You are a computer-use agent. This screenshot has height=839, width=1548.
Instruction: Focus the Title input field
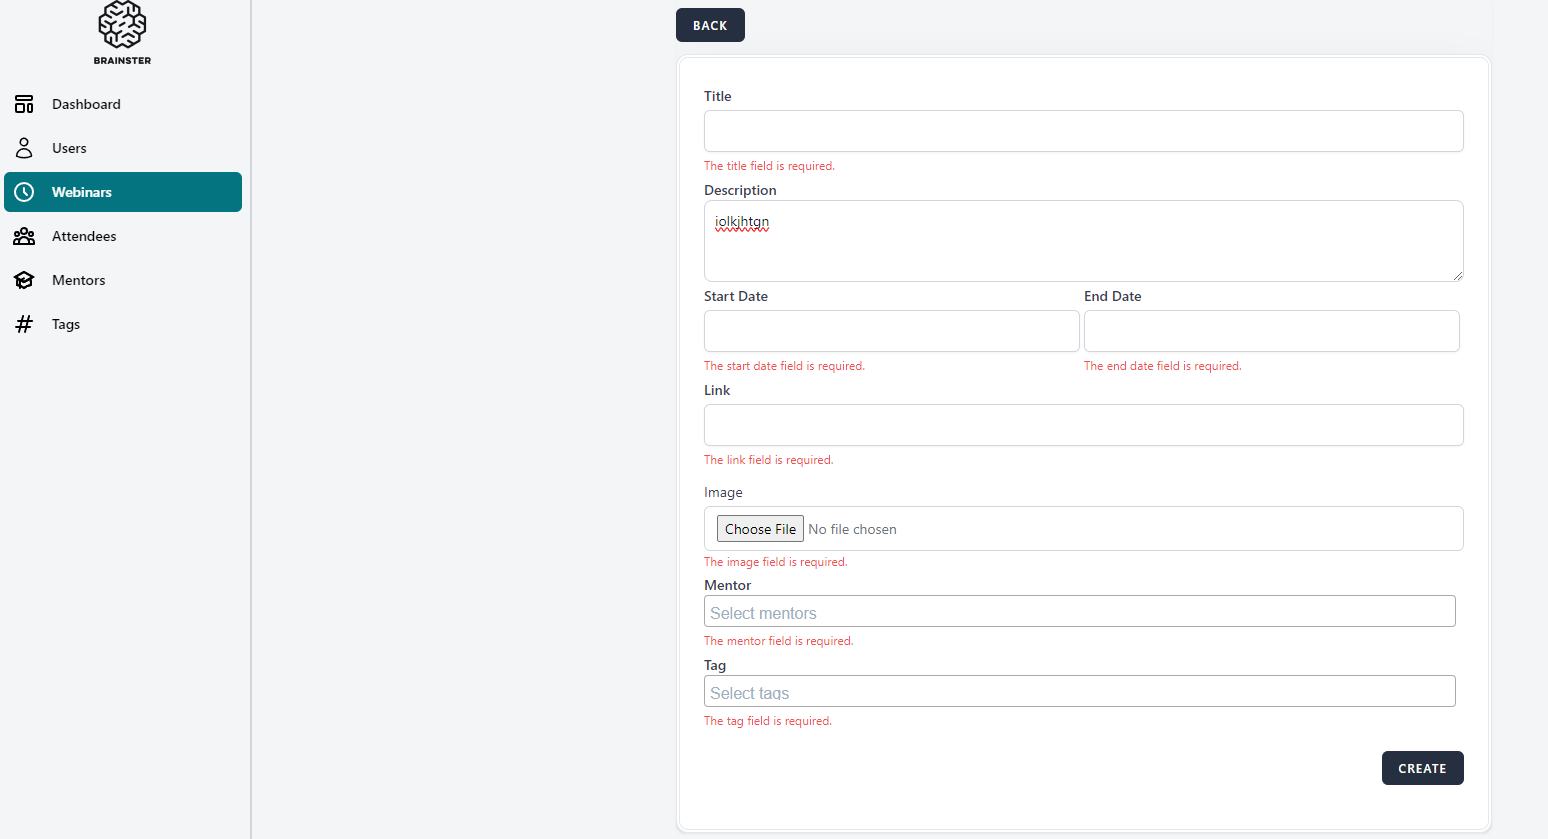(1083, 131)
